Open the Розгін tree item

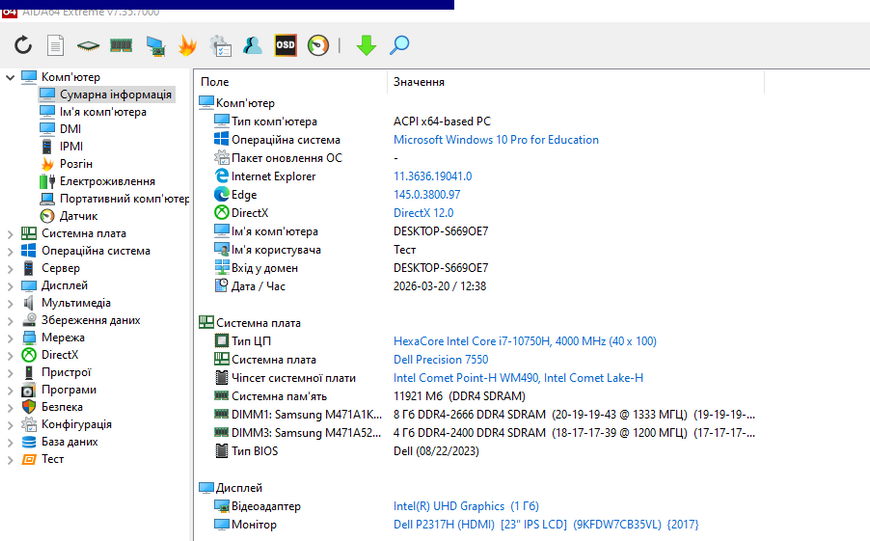point(76,164)
